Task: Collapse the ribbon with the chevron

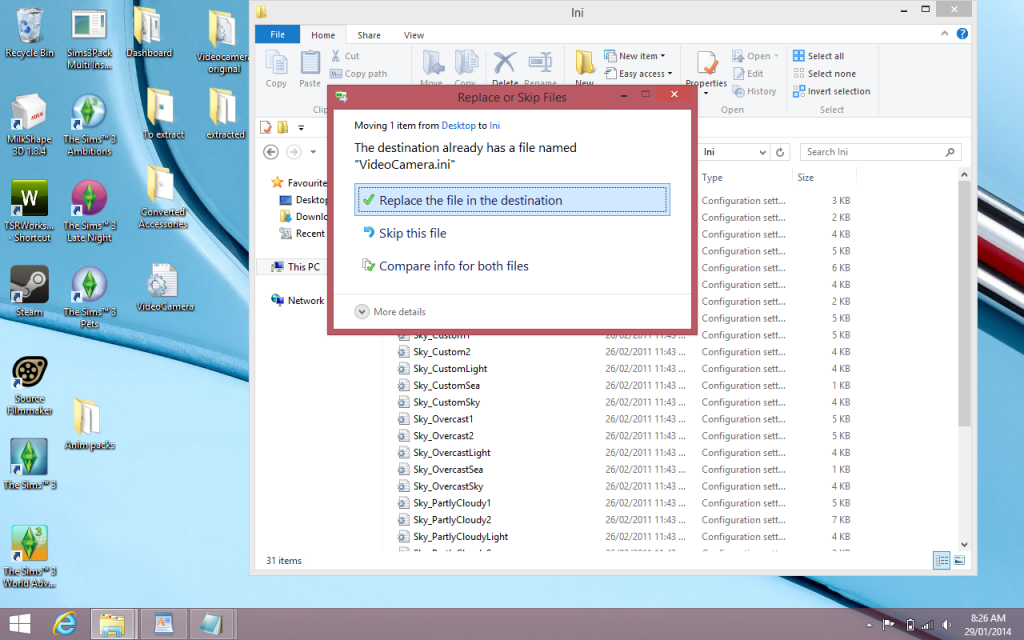Action: coord(944,34)
